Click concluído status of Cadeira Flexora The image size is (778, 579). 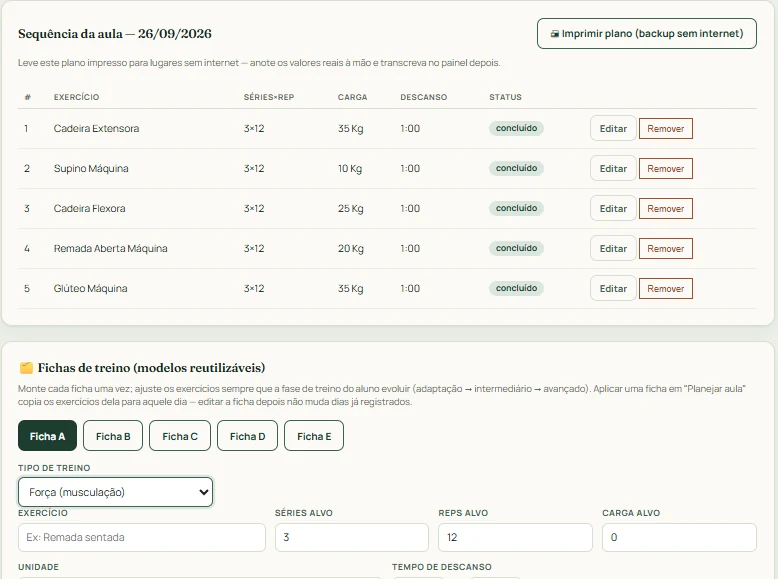tap(517, 208)
